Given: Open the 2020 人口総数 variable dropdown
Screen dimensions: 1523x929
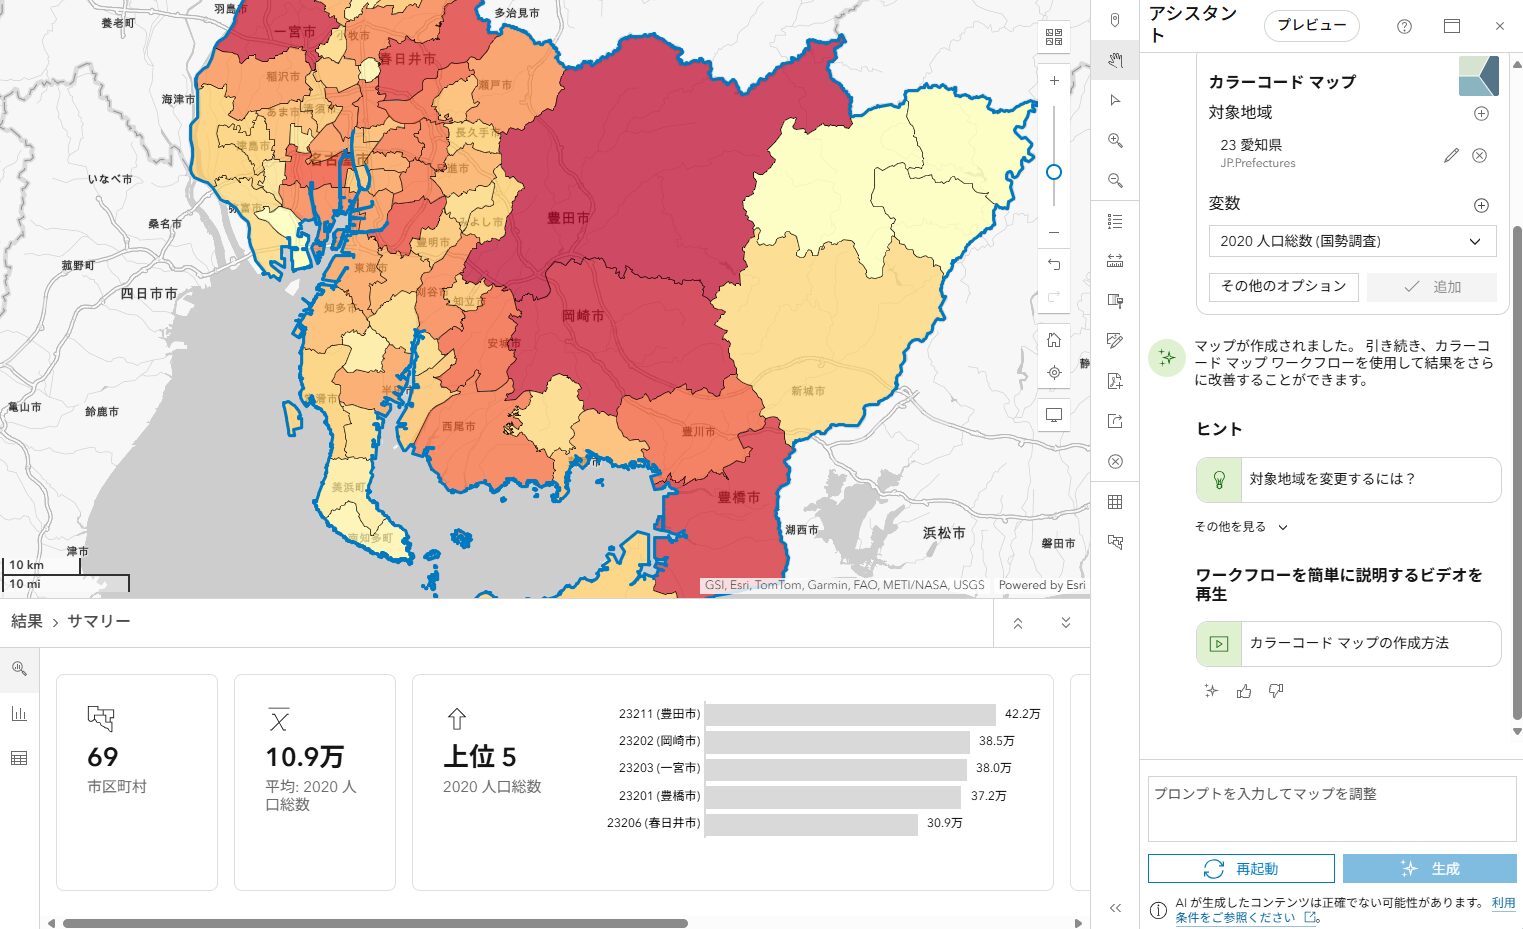Looking at the screenshot, I should coord(1352,241).
